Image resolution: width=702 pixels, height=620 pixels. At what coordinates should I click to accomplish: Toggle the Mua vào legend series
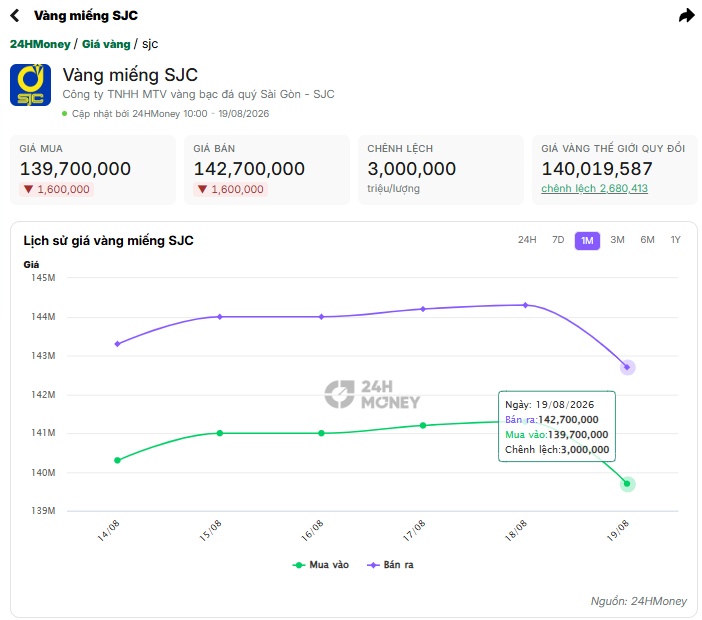pyautogui.click(x=321, y=565)
